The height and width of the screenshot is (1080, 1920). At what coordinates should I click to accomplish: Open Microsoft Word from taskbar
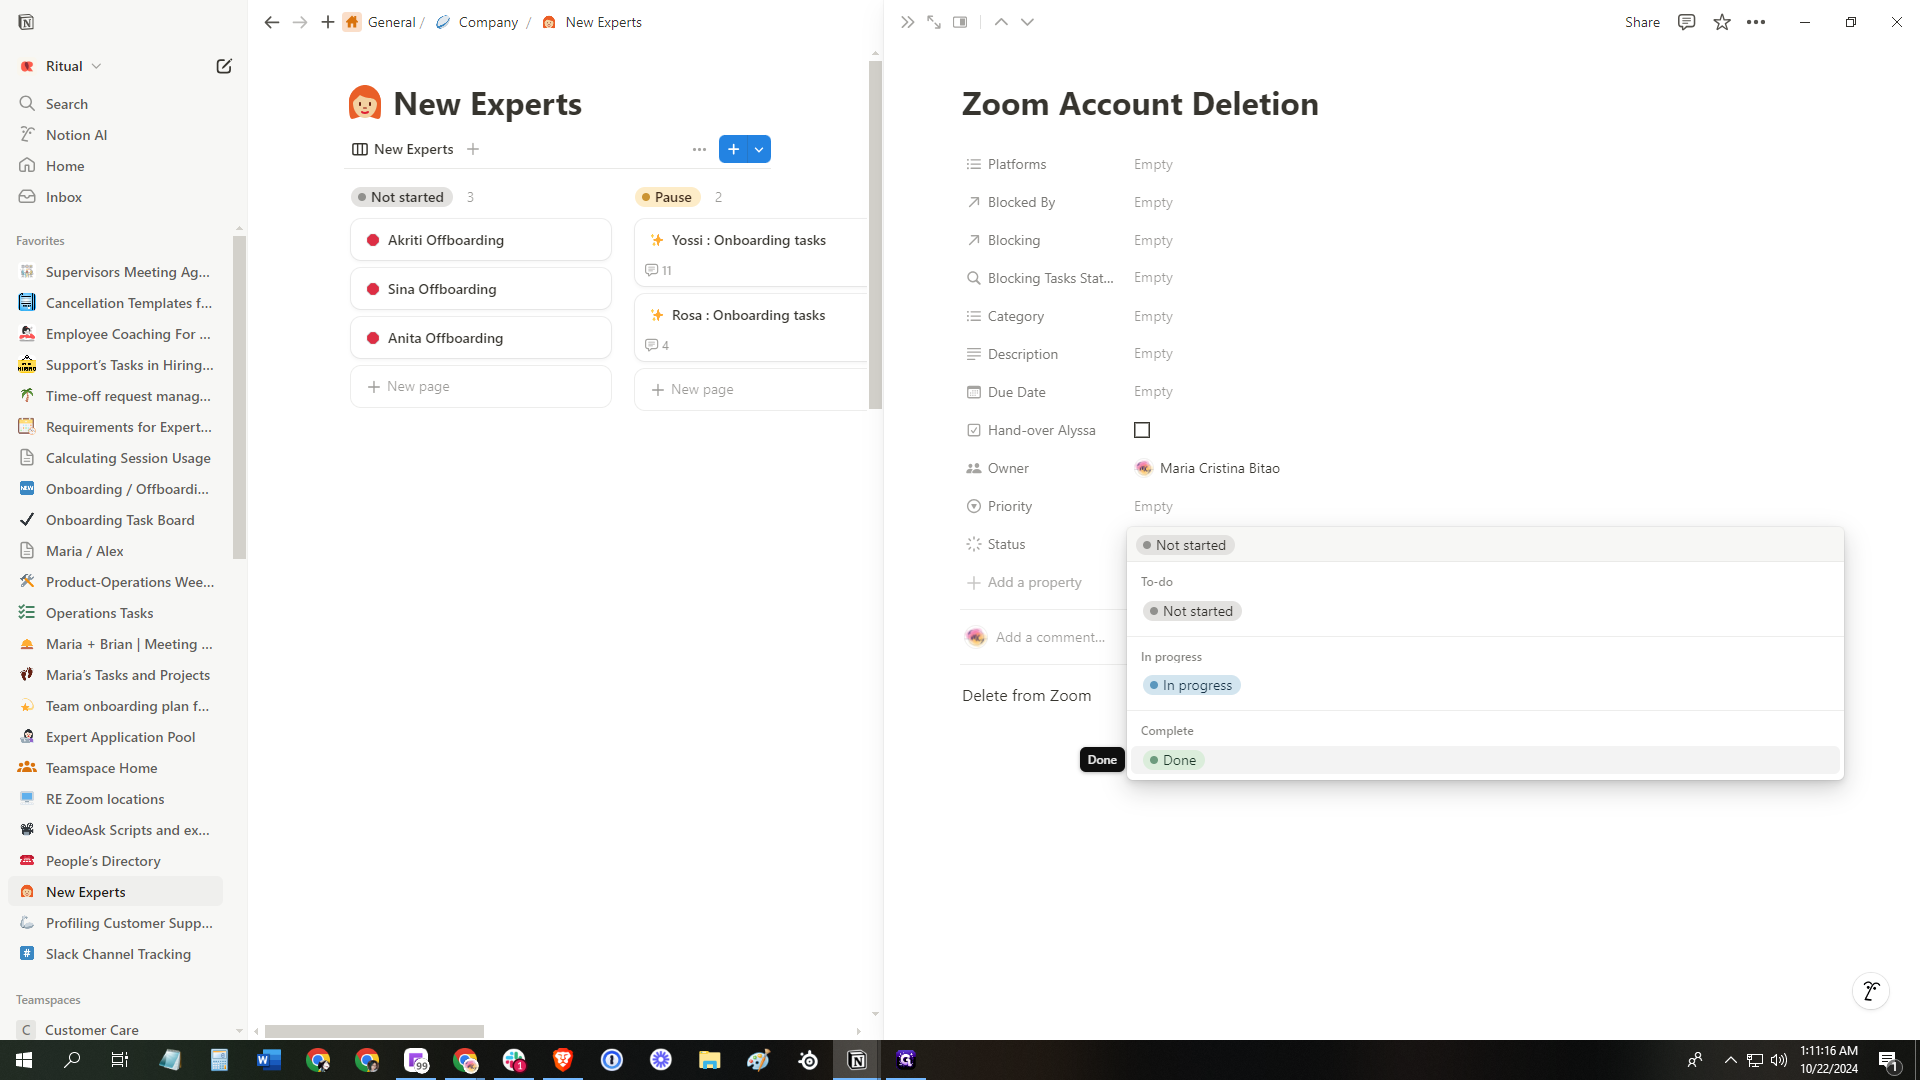269,1060
